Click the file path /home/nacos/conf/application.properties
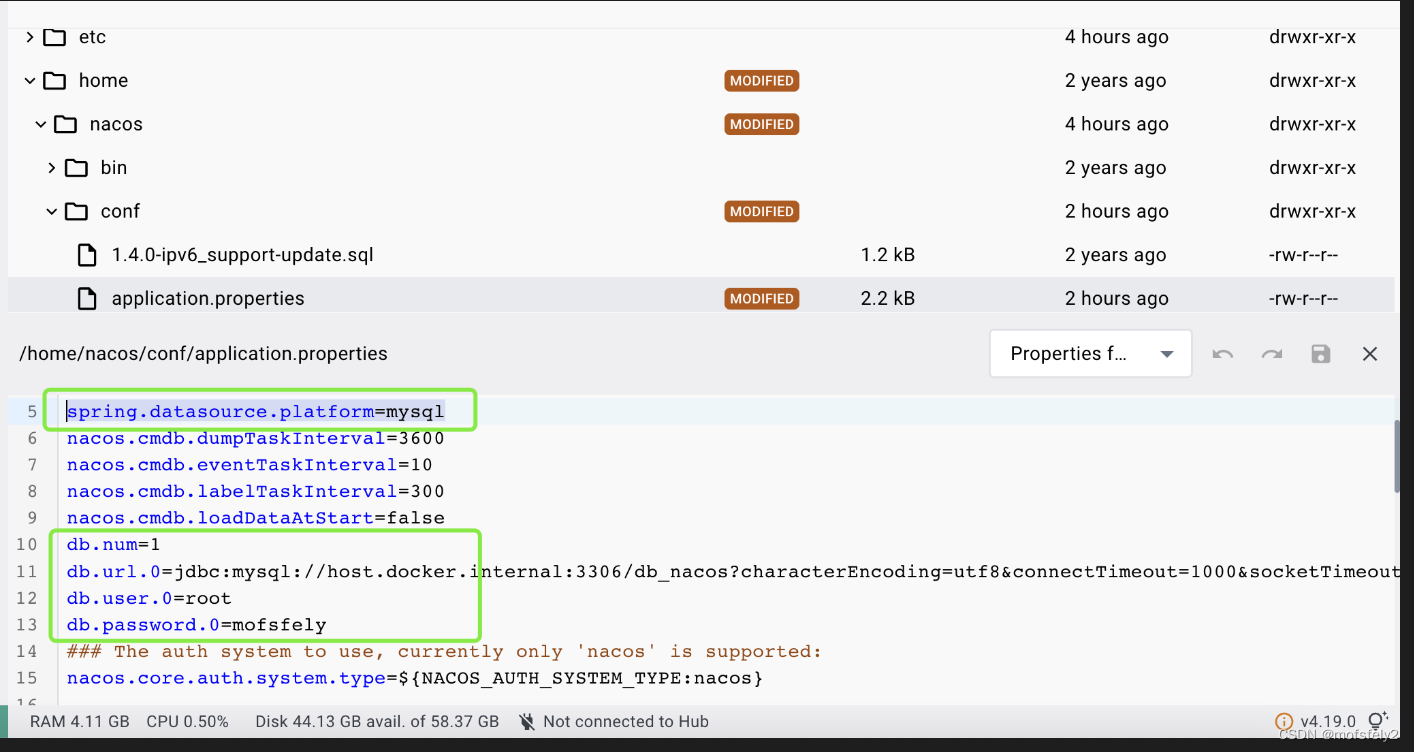1414x752 pixels. [x=203, y=354]
